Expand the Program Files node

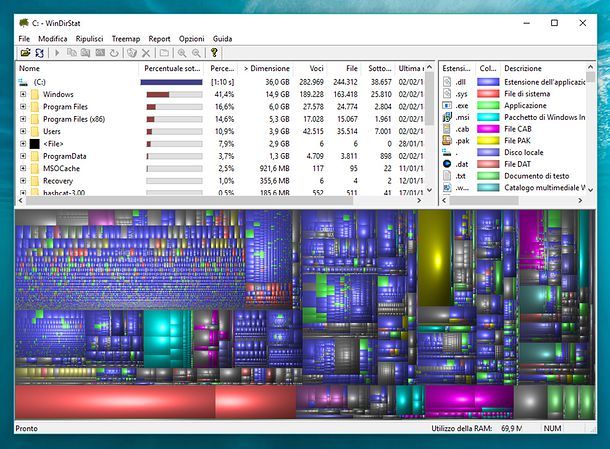(23, 107)
